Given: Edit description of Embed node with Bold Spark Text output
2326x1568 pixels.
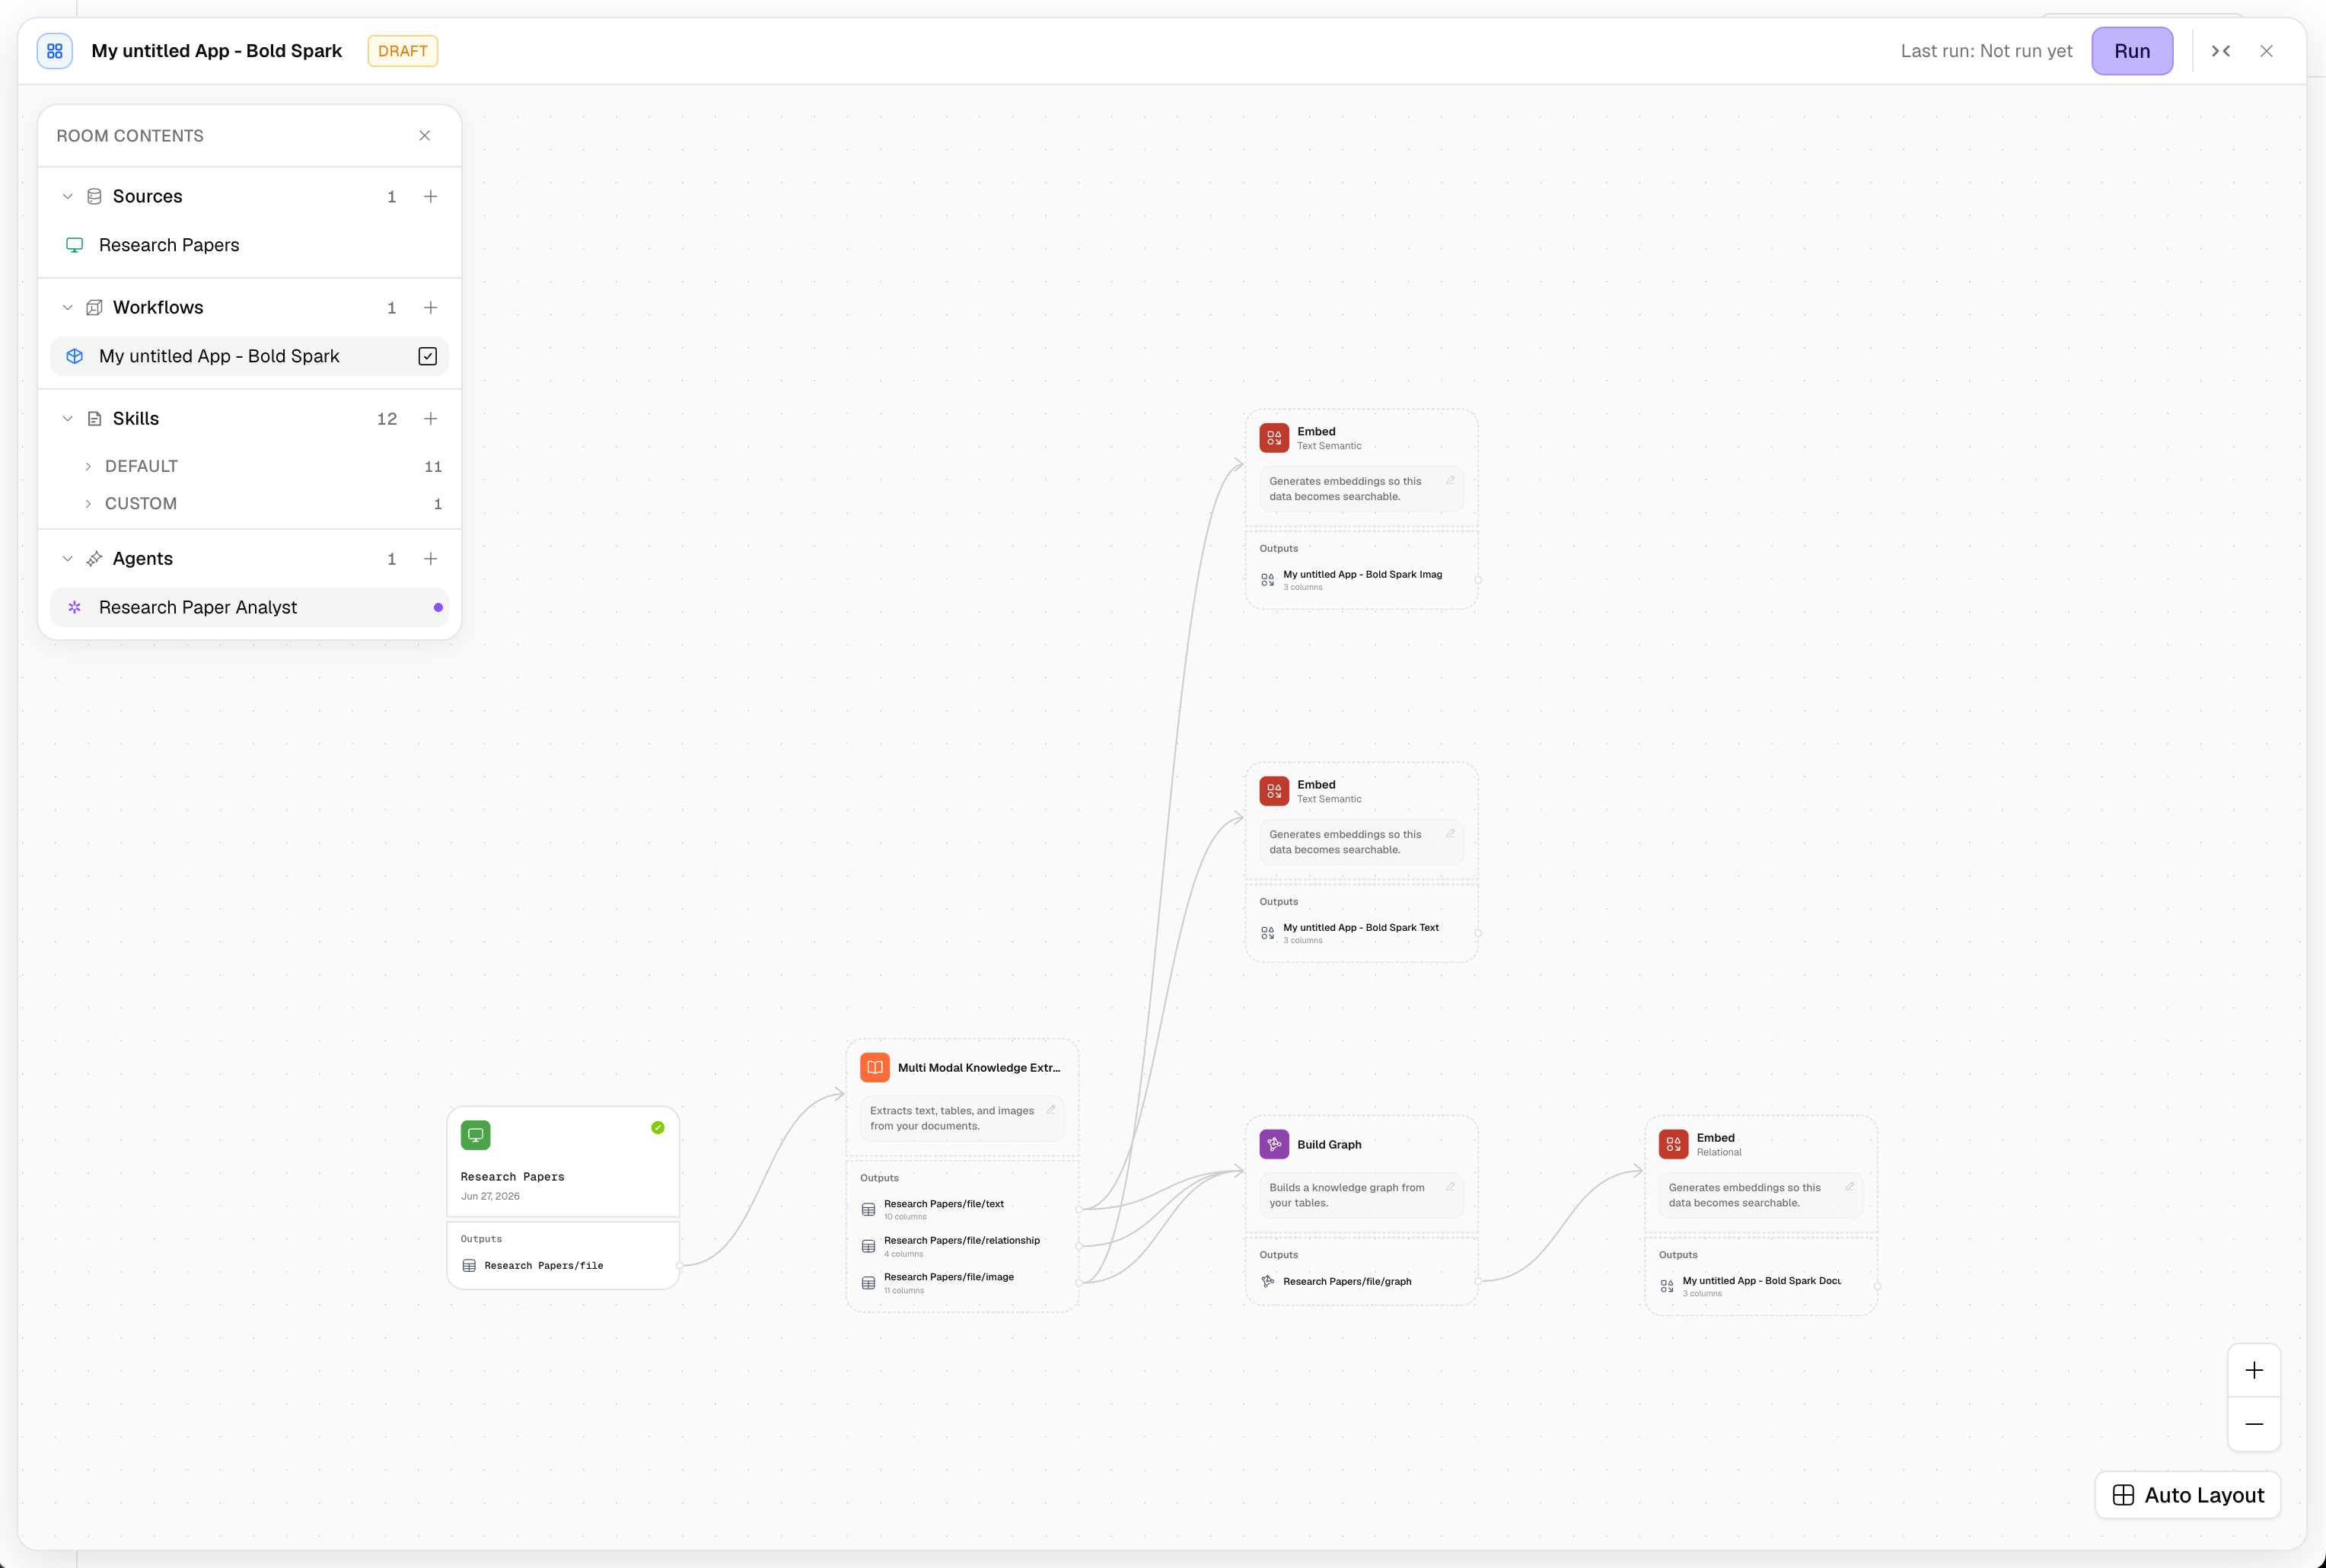Looking at the screenshot, I should (1450, 833).
